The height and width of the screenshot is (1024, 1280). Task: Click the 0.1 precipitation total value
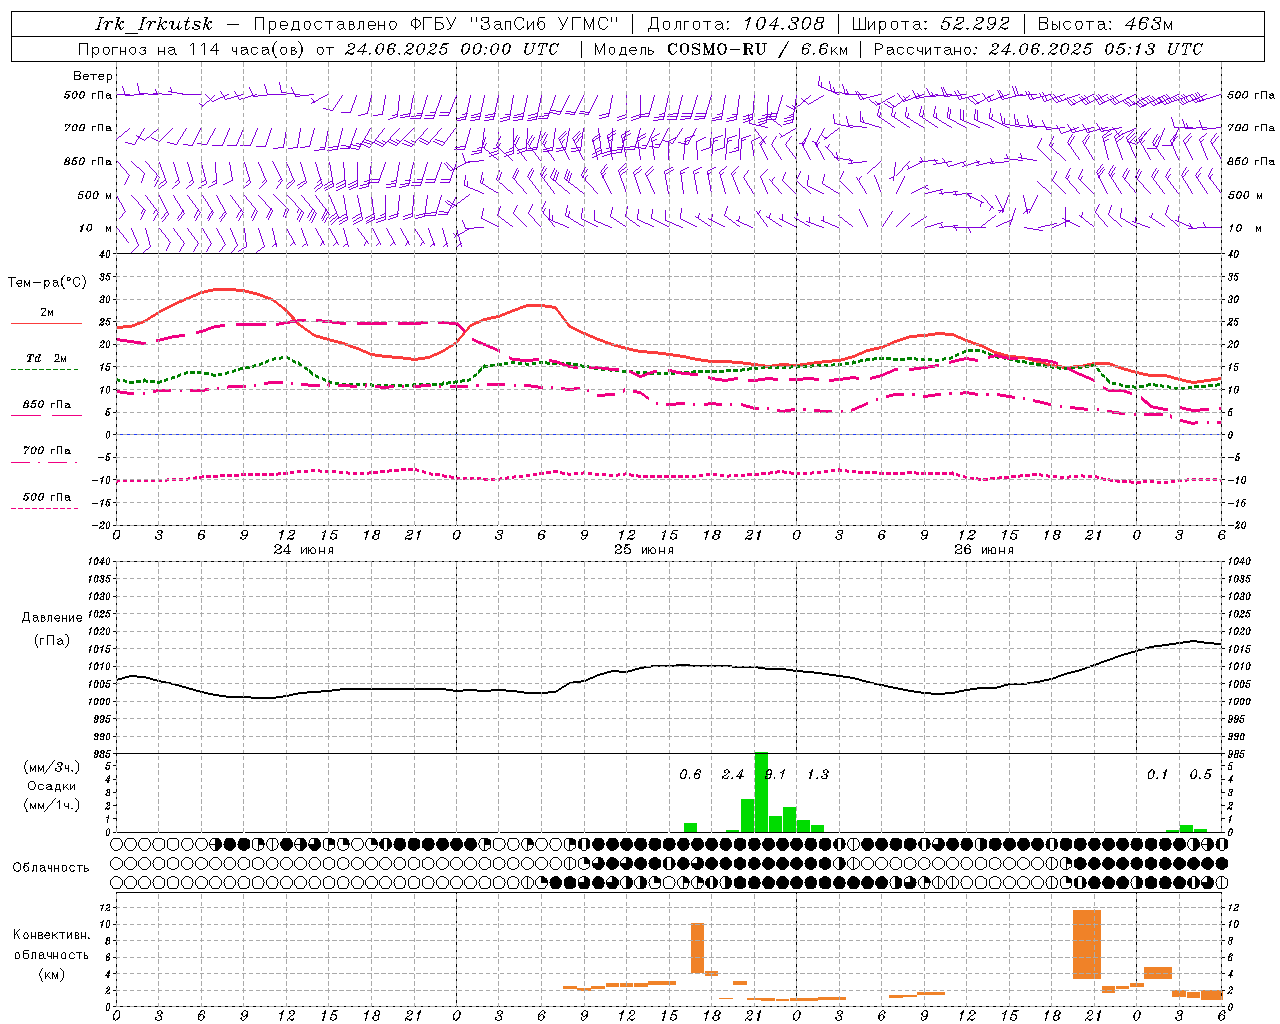pyautogui.click(x=1157, y=774)
